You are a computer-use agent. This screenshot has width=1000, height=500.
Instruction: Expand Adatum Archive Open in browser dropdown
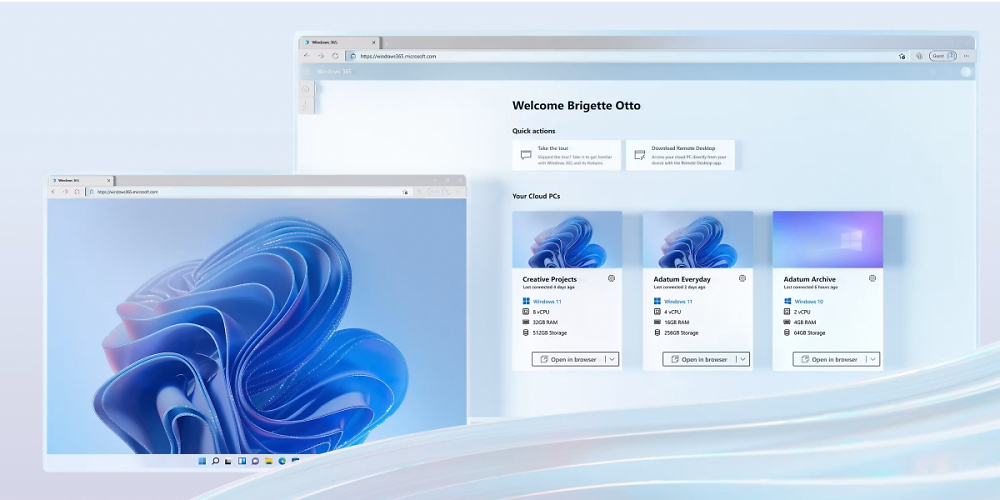tap(873, 360)
